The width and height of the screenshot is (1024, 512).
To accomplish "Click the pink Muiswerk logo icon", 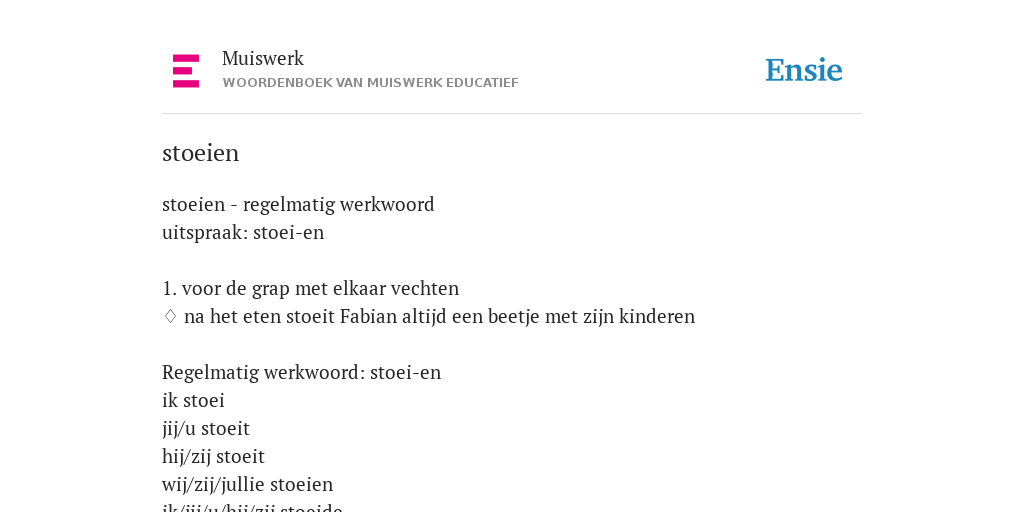I will [x=186, y=71].
